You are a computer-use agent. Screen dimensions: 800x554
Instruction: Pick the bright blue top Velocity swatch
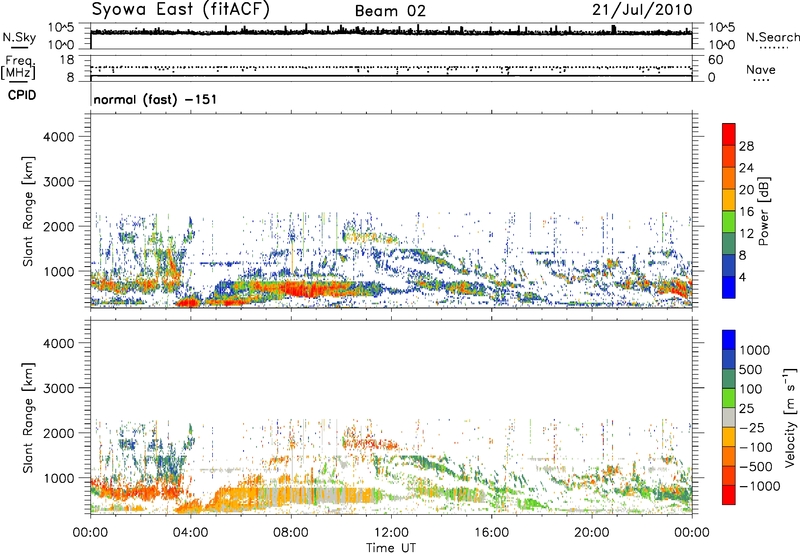click(729, 340)
